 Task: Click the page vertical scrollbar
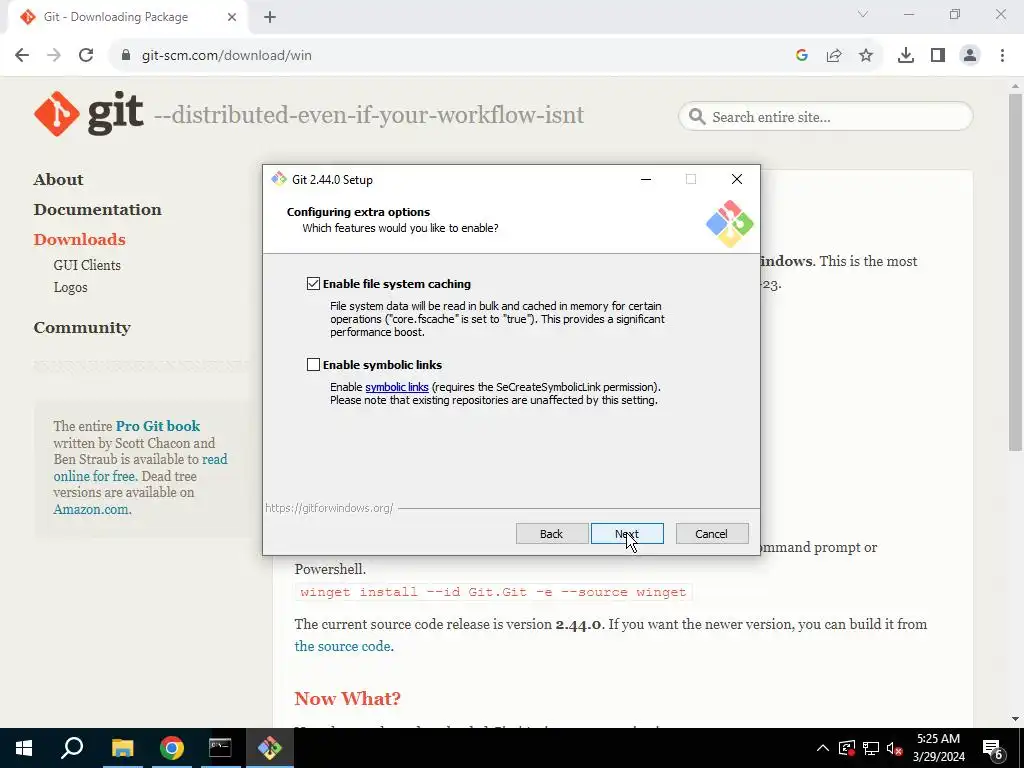1015,272
